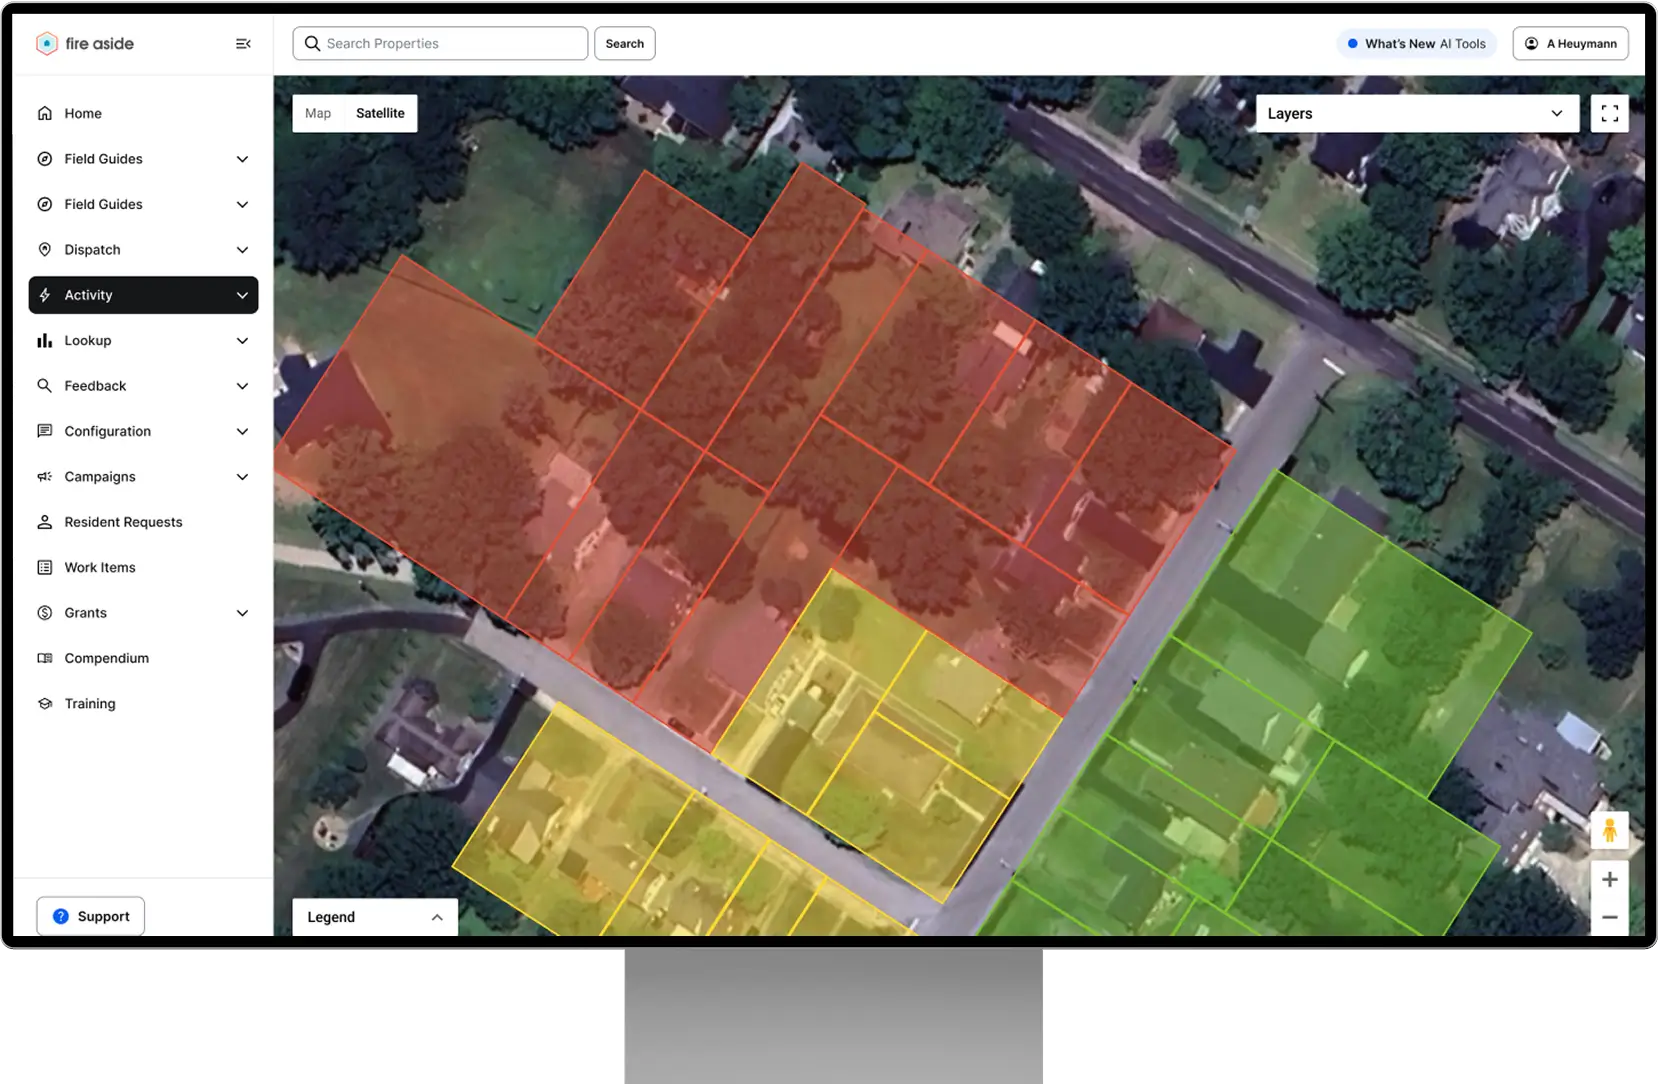
Task: Open What's New AI Tools
Action: tap(1416, 44)
